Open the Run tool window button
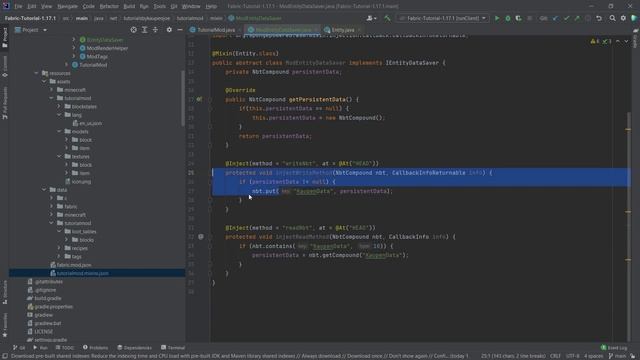This screenshot has height=360, width=640. [x=40, y=348]
